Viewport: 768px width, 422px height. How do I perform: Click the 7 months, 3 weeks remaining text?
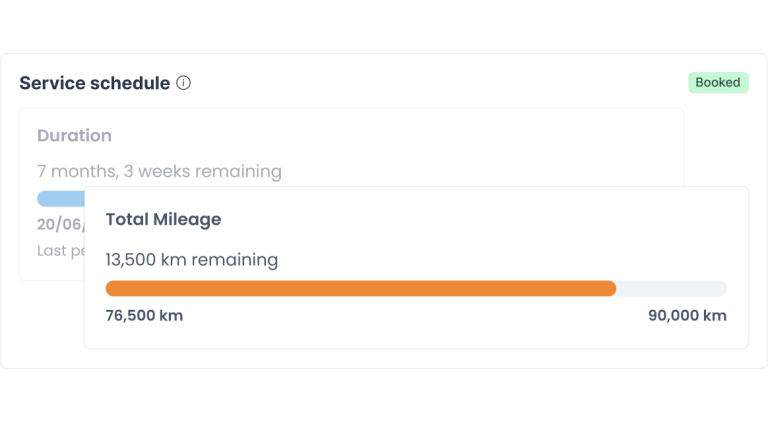point(159,171)
